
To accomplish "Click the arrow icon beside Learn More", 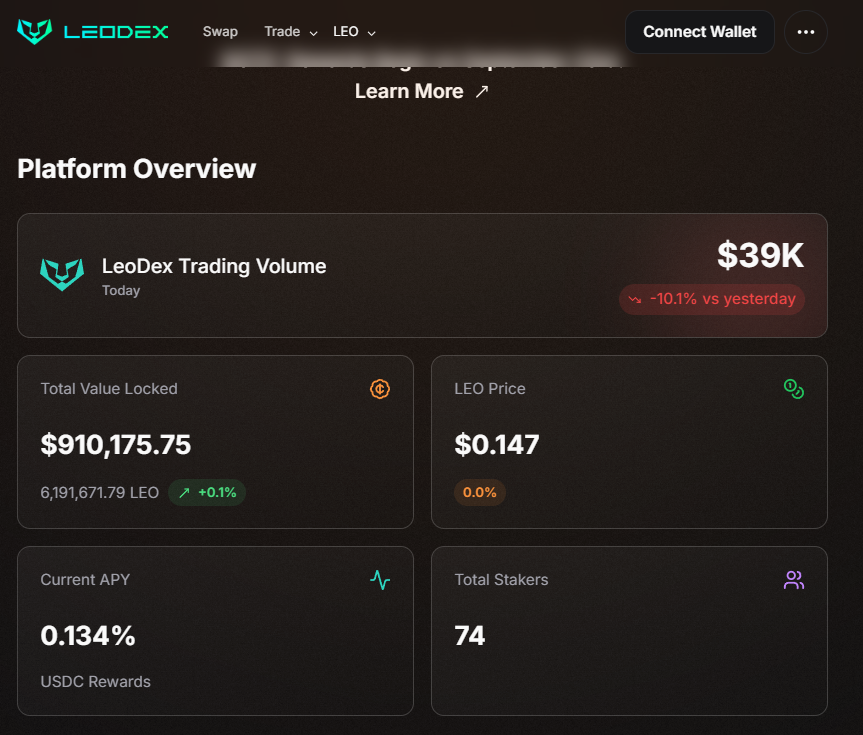I will 482,91.
